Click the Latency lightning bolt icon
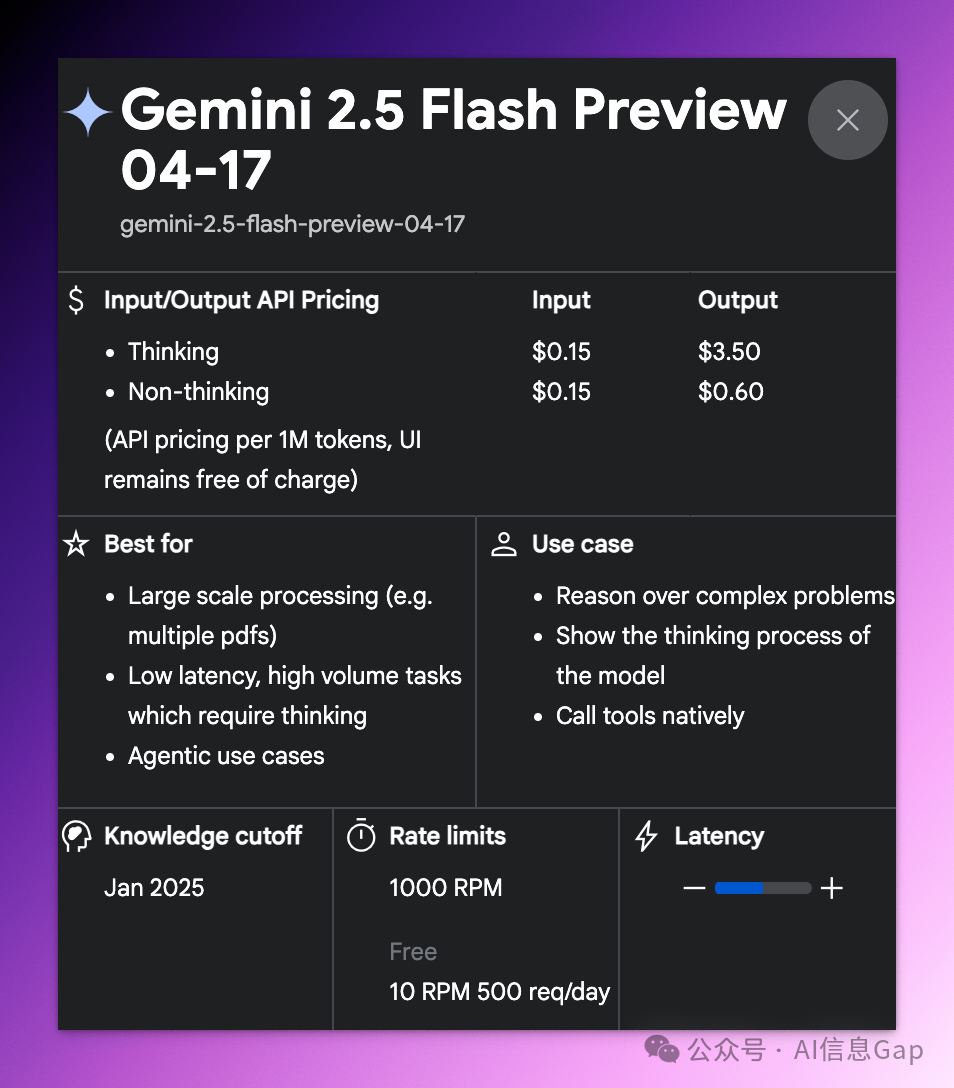Image resolution: width=954 pixels, height=1088 pixels. 646,836
